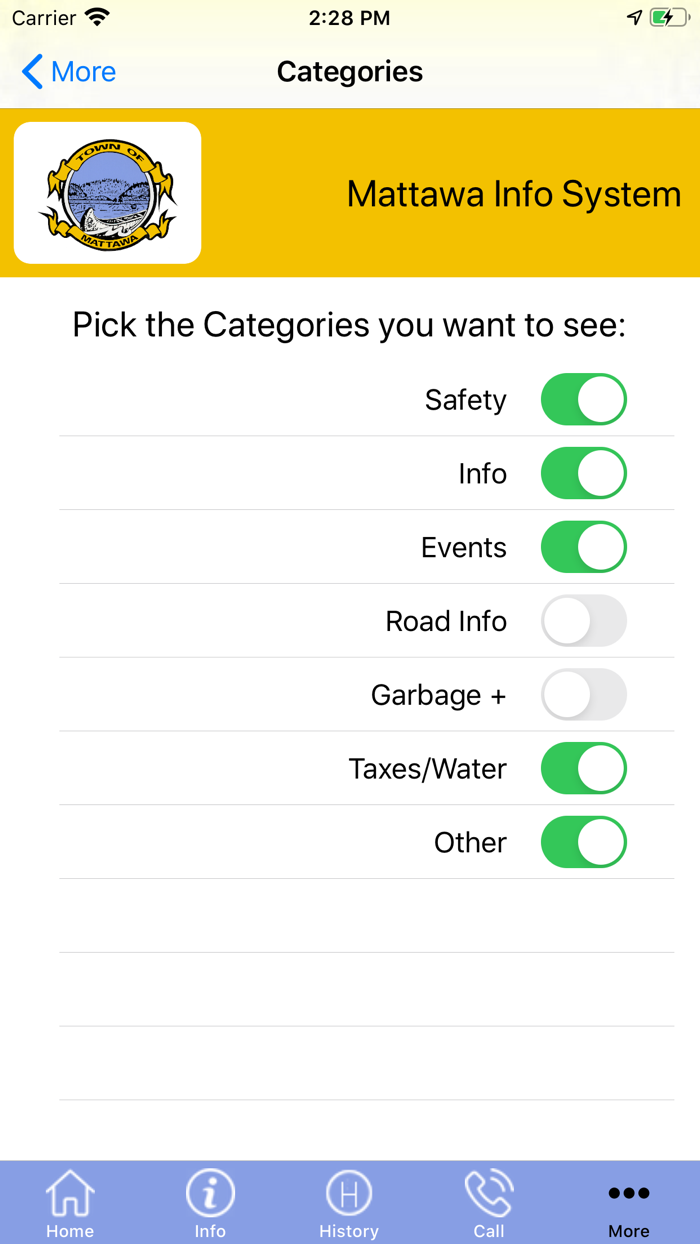700x1244 pixels.
Task: Enable the Road Info switch
Action: pos(584,622)
